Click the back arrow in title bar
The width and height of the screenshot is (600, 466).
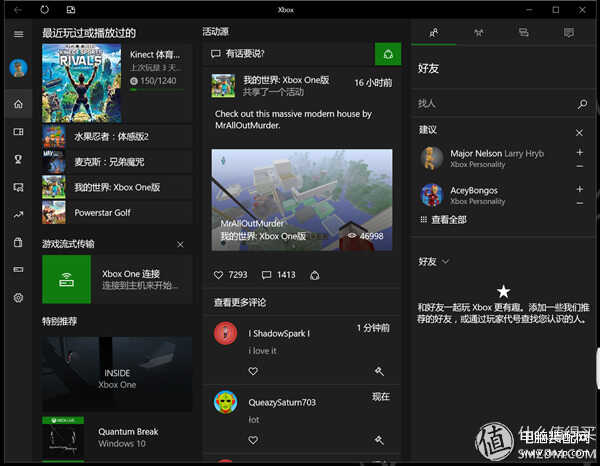click(18, 10)
